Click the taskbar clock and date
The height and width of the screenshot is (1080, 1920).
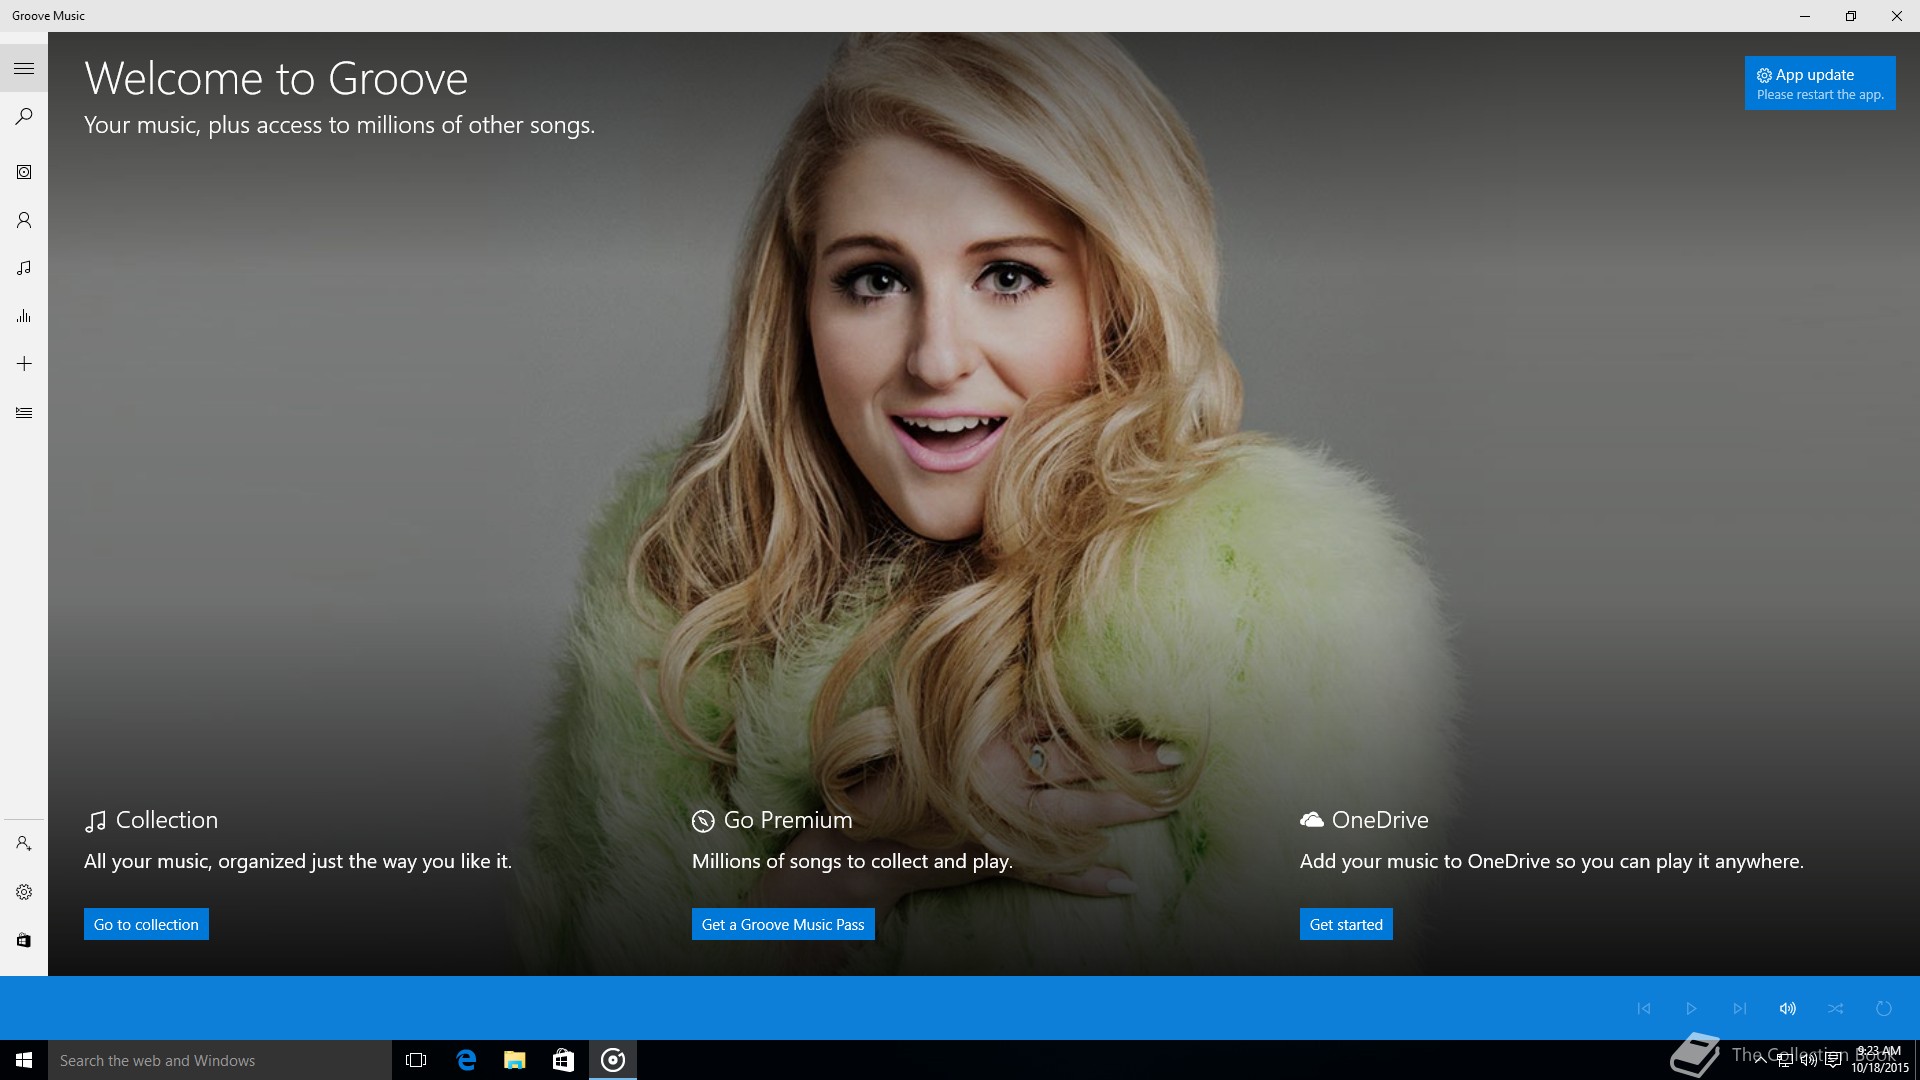click(x=1879, y=1060)
